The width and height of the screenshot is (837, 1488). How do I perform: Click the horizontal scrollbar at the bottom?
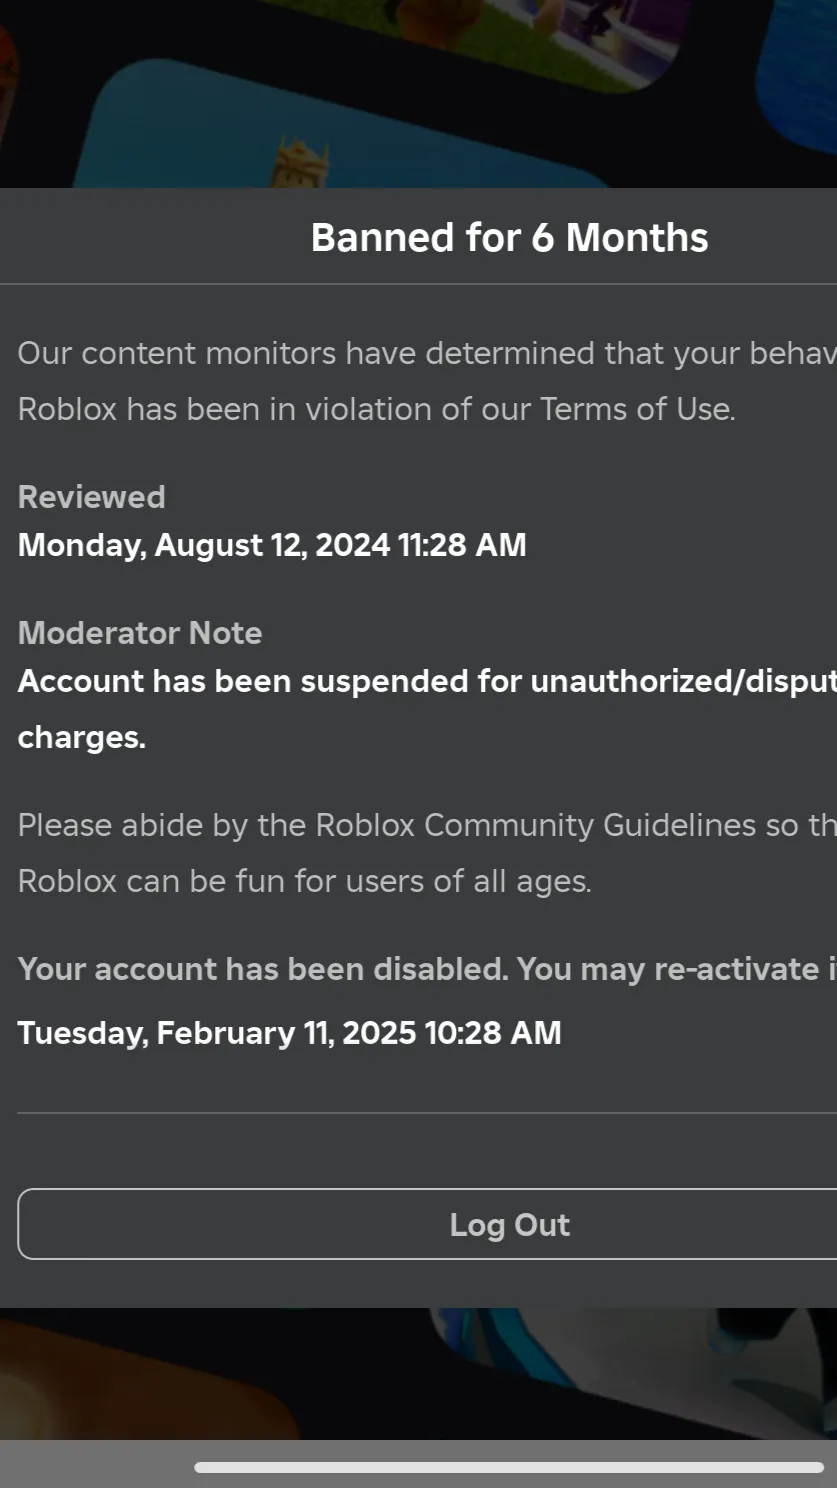[508, 1467]
